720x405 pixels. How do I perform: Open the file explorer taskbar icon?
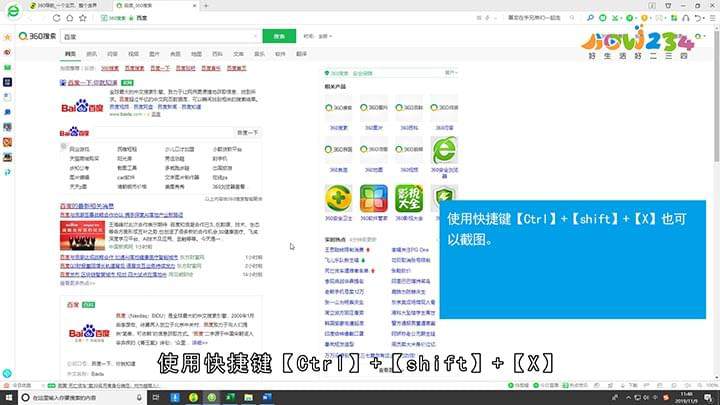pos(248,397)
